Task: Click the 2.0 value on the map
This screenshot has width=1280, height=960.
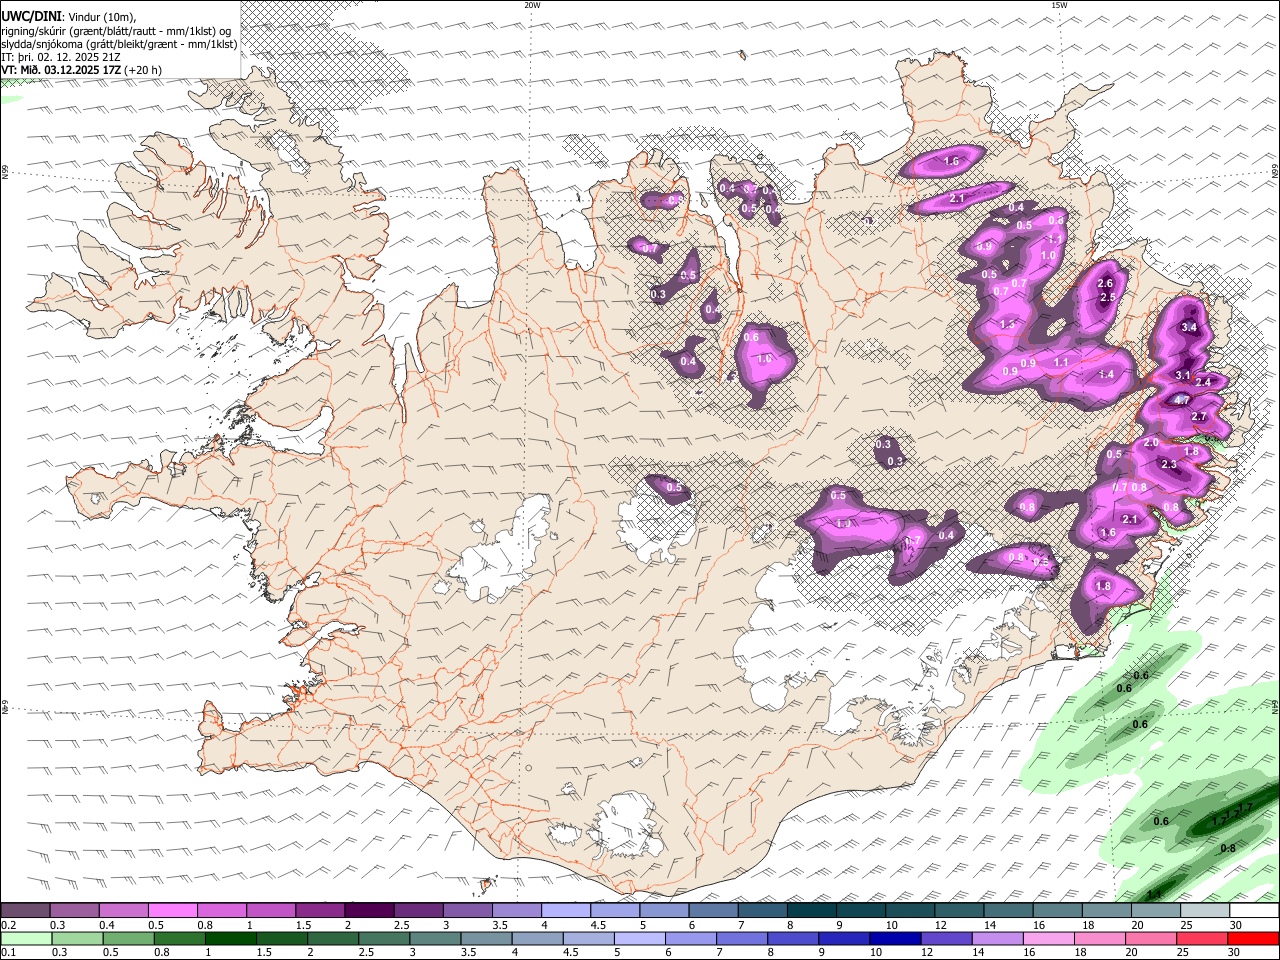Action: click(x=1151, y=443)
